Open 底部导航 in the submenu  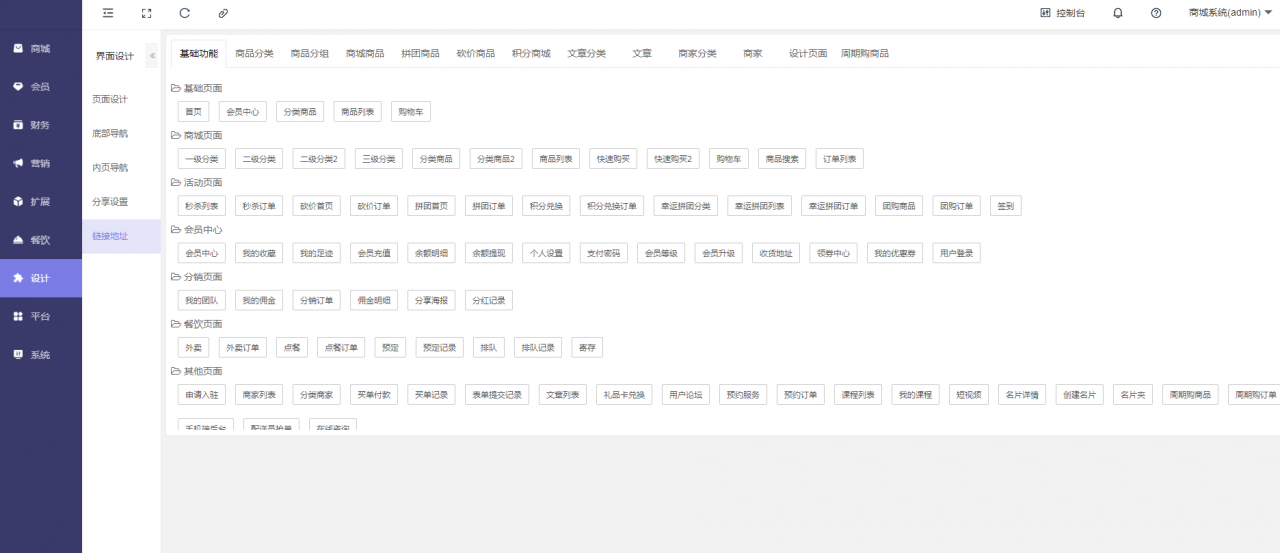pos(121,133)
